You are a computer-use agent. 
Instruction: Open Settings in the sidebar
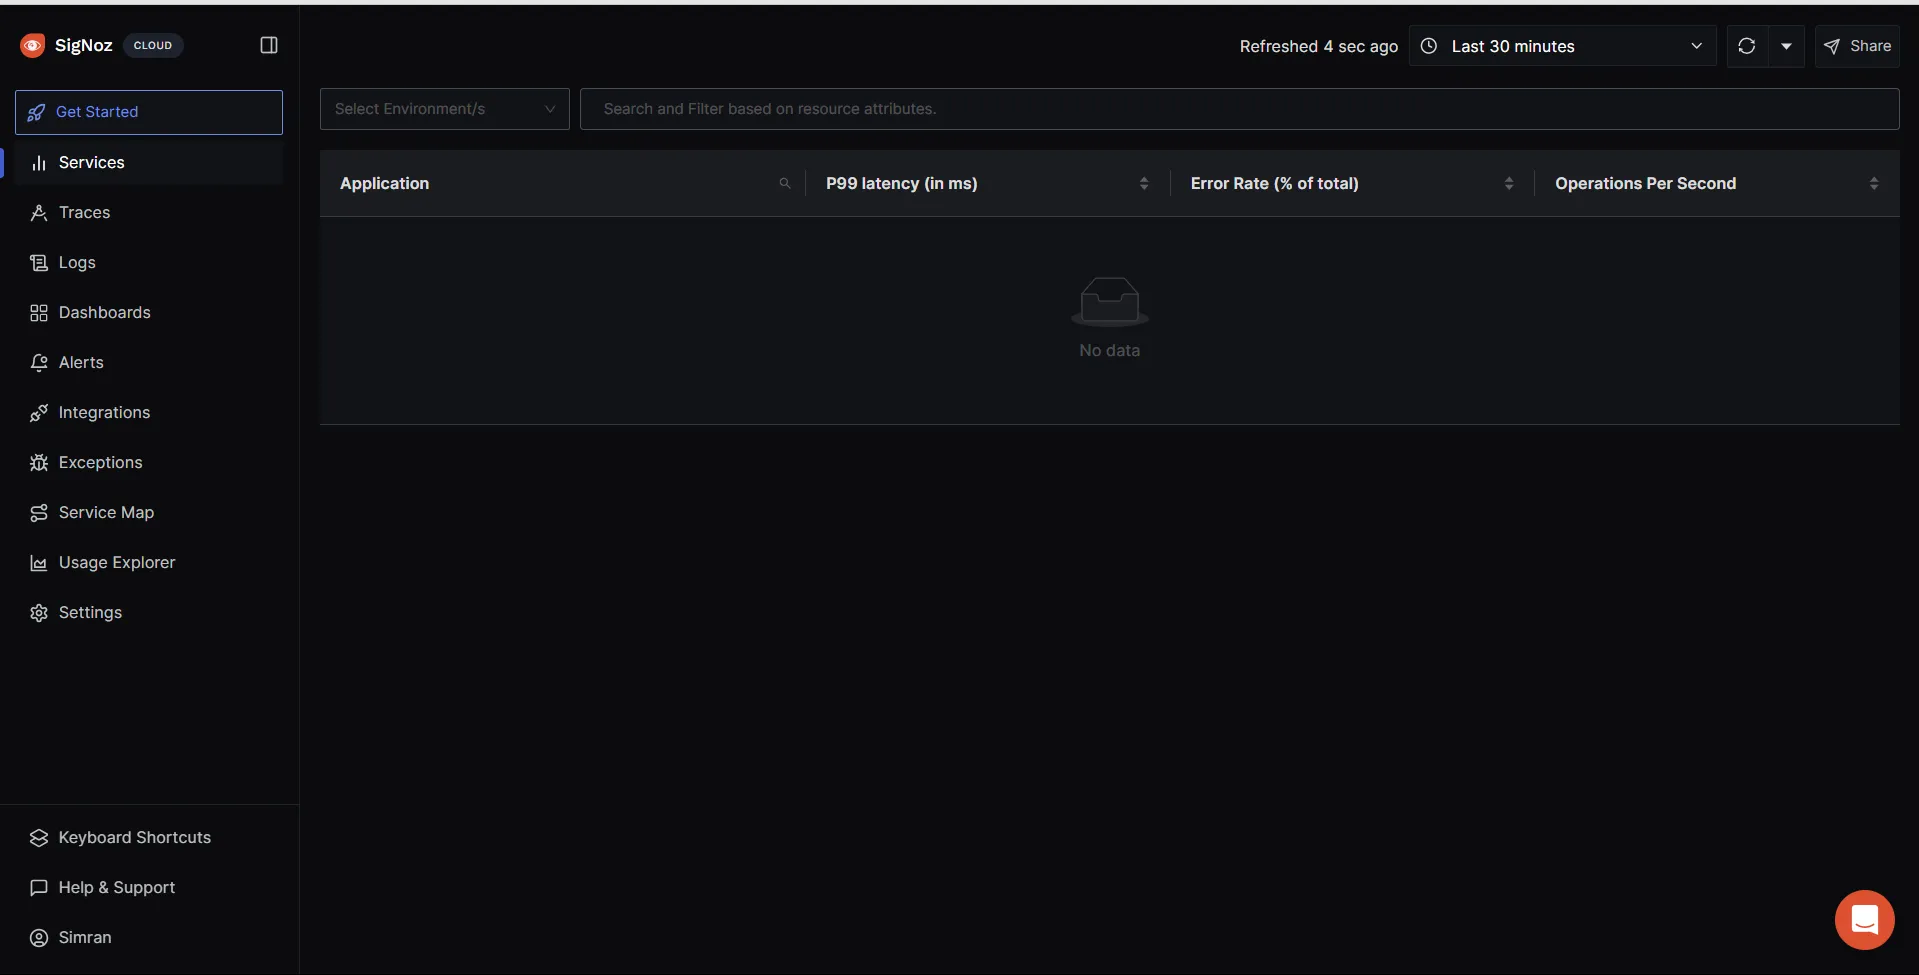[x=149, y=612]
